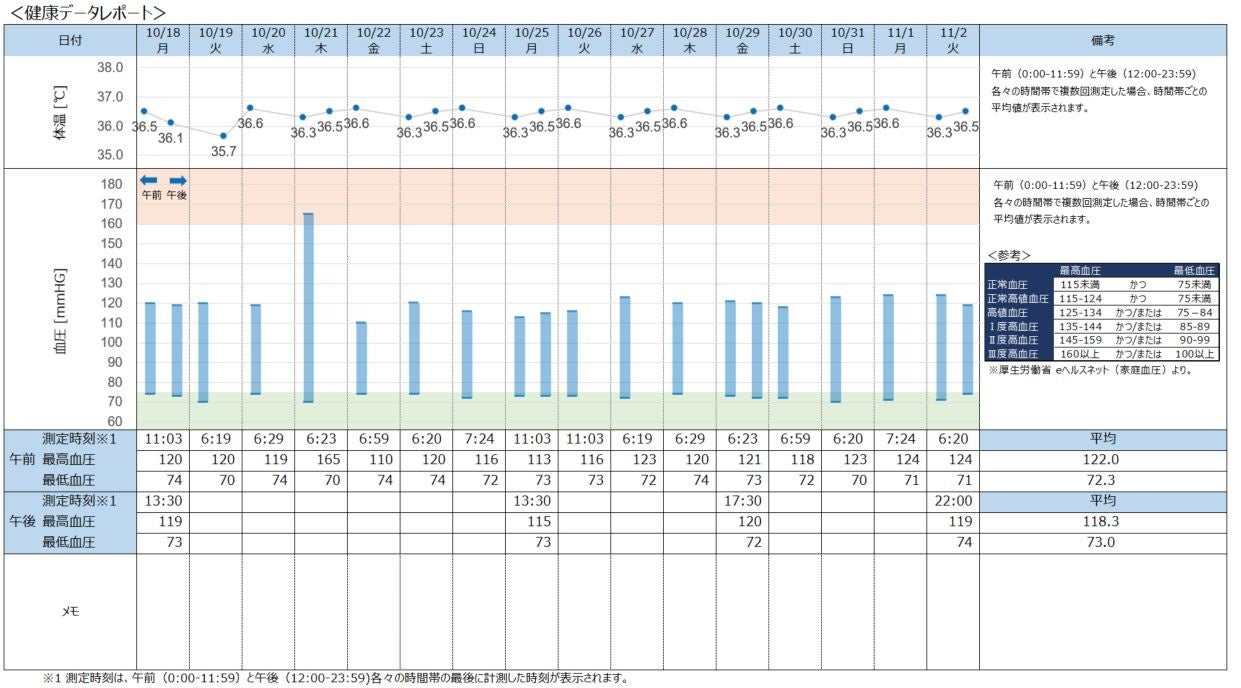Select the 11:03 morning time for 10/26

tap(585, 439)
